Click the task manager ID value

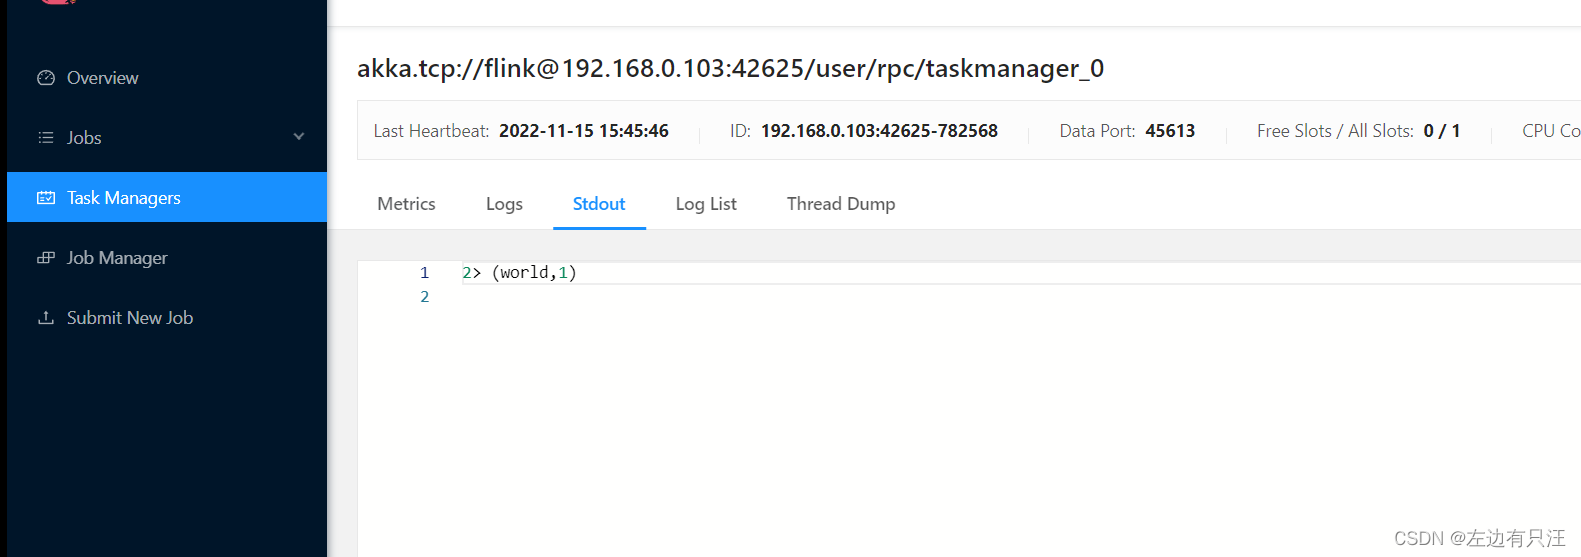[879, 131]
